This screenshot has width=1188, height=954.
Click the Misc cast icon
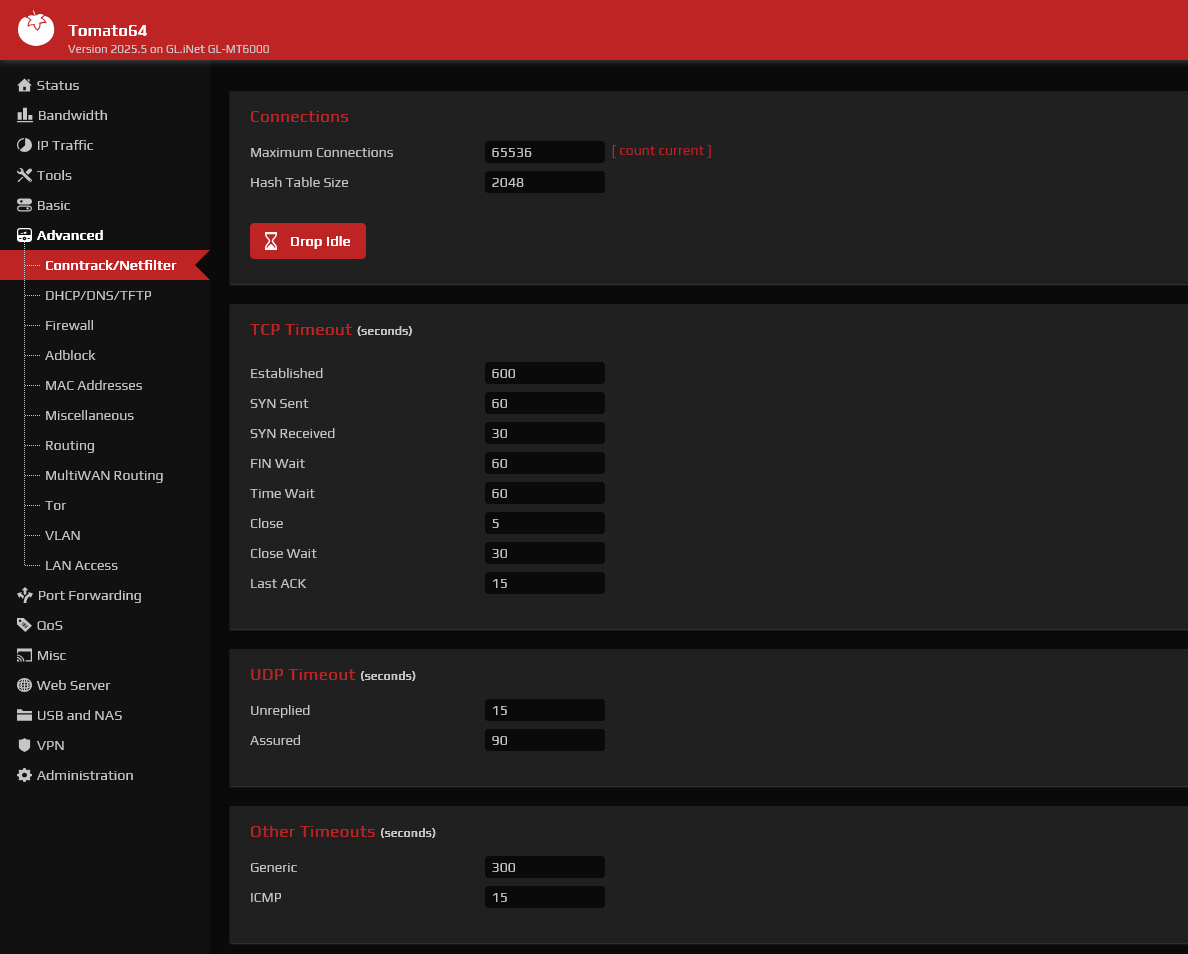coord(24,655)
